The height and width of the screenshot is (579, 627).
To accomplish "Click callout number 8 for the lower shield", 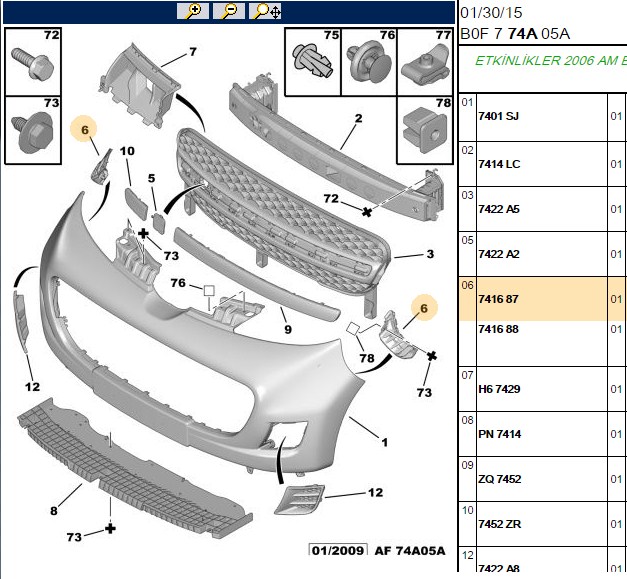I will pyautogui.click(x=54, y=511).
